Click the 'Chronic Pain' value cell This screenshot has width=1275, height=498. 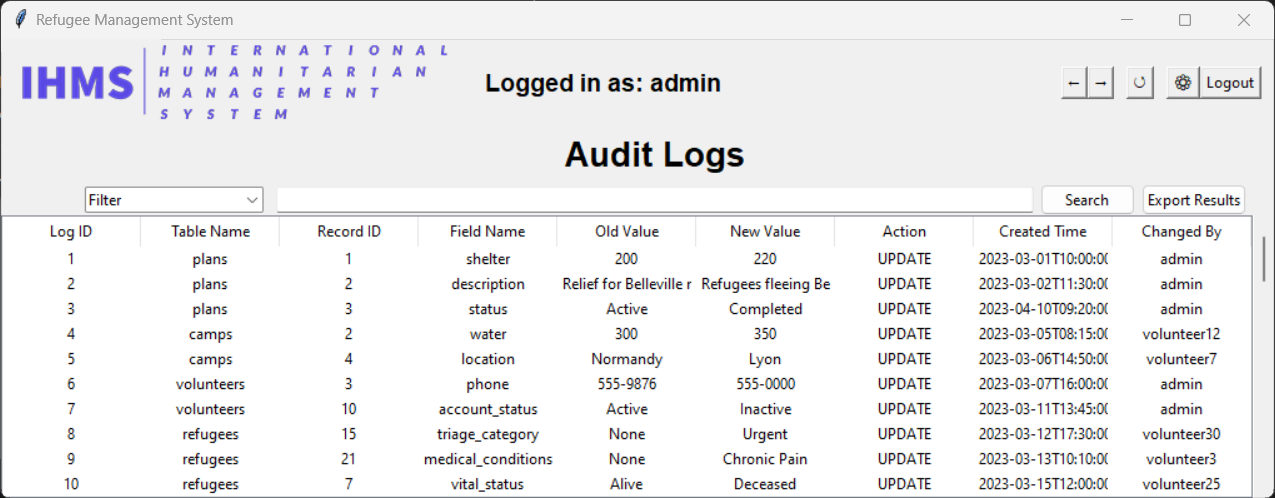coord(765,459)
